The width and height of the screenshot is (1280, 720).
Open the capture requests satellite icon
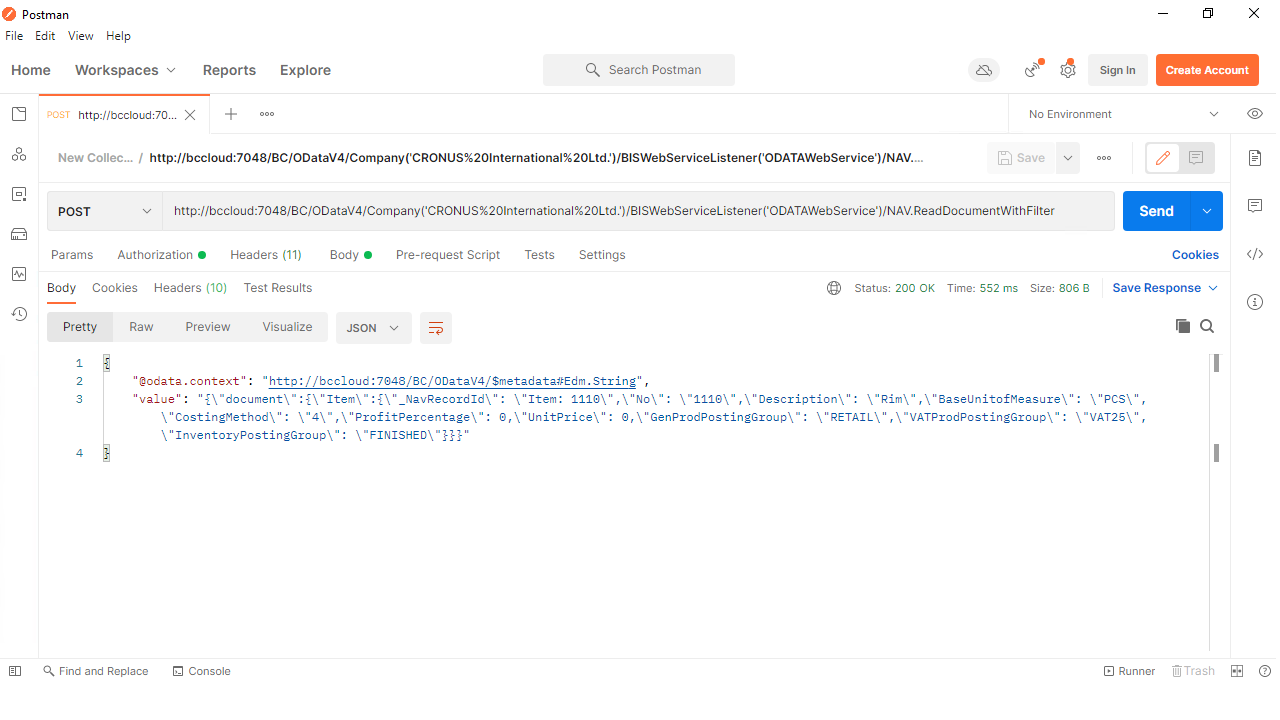coord(1033,70)
